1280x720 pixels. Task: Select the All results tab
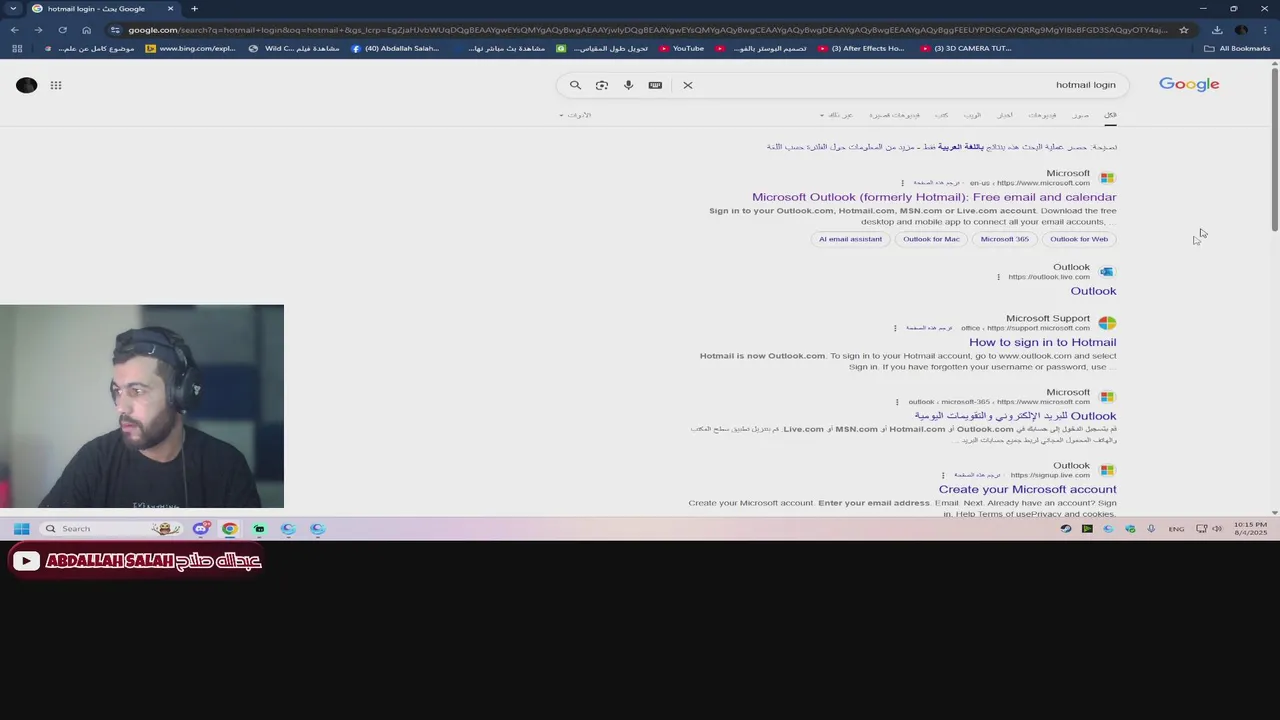coord(1110,115)
